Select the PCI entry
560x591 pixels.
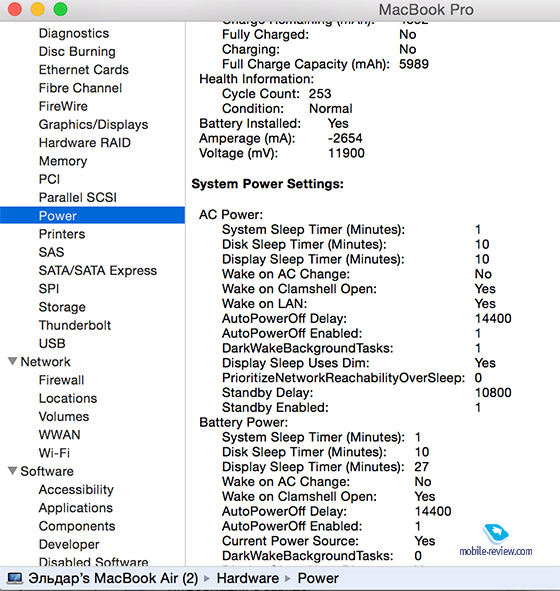coord(49,179)
